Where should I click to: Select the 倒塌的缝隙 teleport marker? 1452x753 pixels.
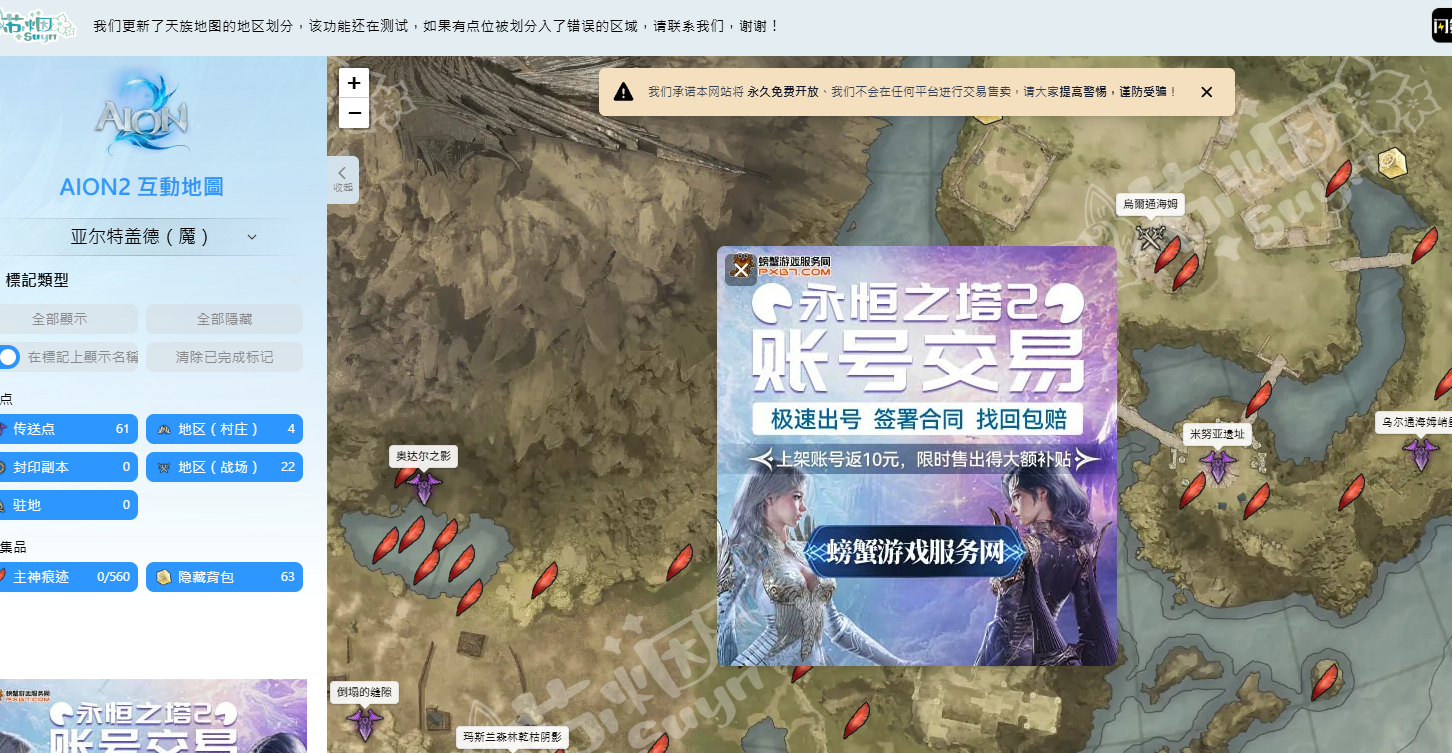tap(364, 722)
